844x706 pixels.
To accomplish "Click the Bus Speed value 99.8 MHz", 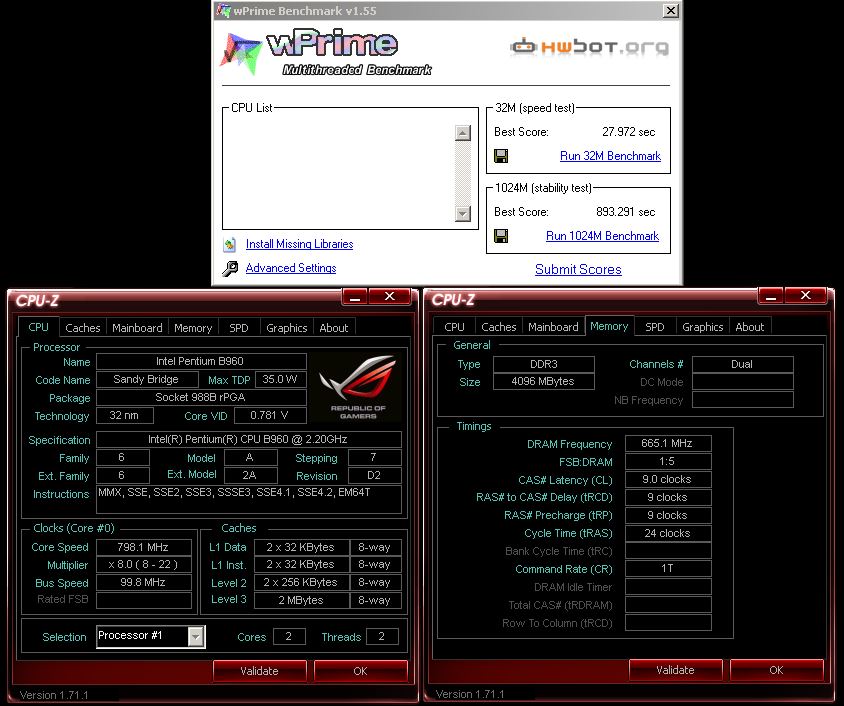I will pos(143,582).
